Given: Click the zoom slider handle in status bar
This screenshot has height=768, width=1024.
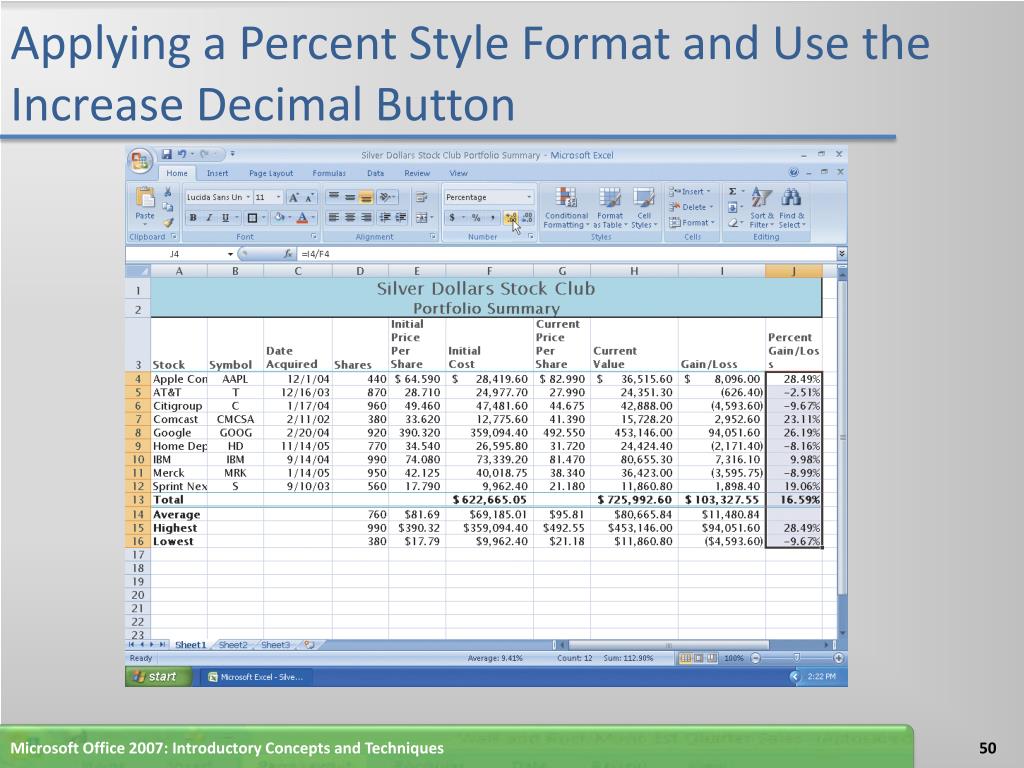Looking at the screenshot, I should (x=796, y=658).
